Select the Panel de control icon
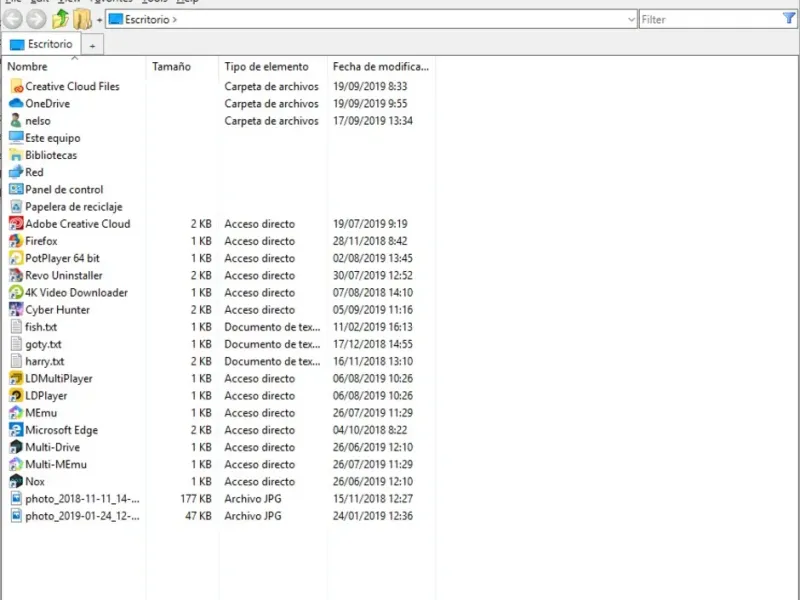Viewport: 800px width, 600px height. (x=16, y=189)
